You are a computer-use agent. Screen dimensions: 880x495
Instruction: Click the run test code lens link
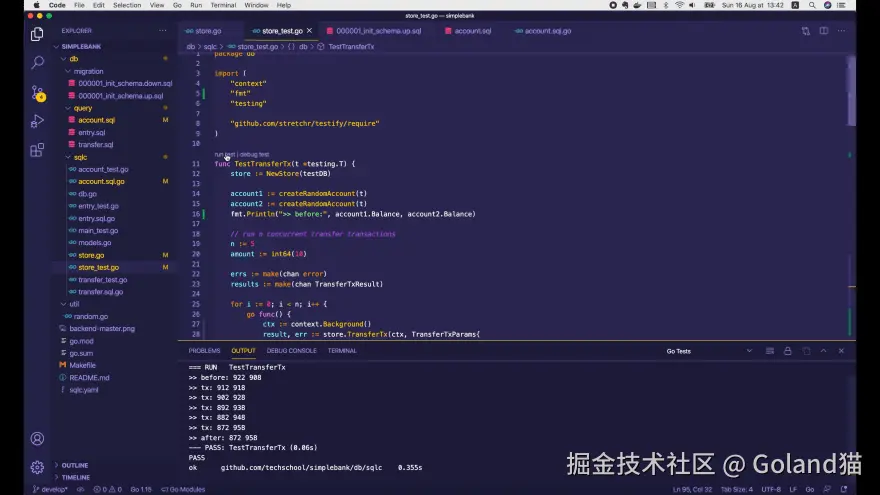pyautogui.click(x=224, y=154)
